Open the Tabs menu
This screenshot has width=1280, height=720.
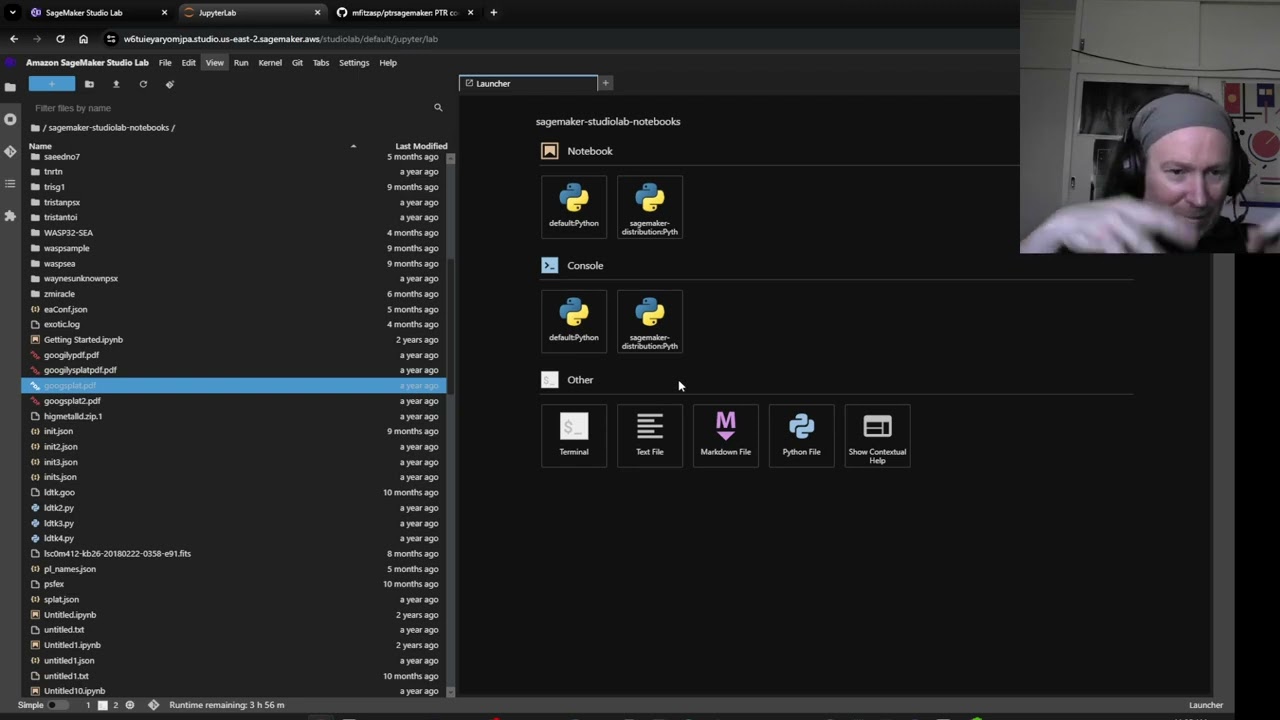pos(321,63)
